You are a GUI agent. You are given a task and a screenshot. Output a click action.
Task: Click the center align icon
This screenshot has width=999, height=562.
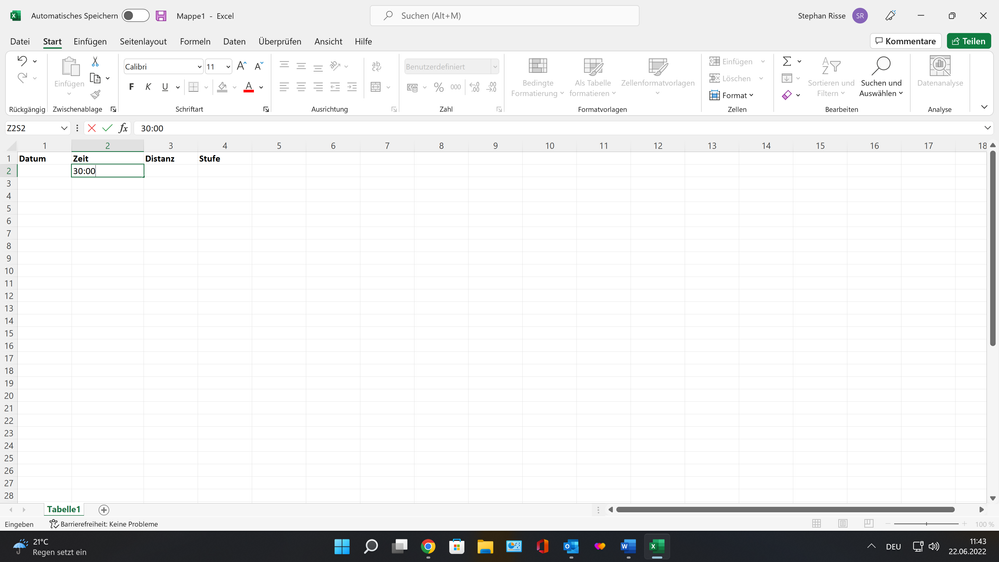(x=301, y=87)
